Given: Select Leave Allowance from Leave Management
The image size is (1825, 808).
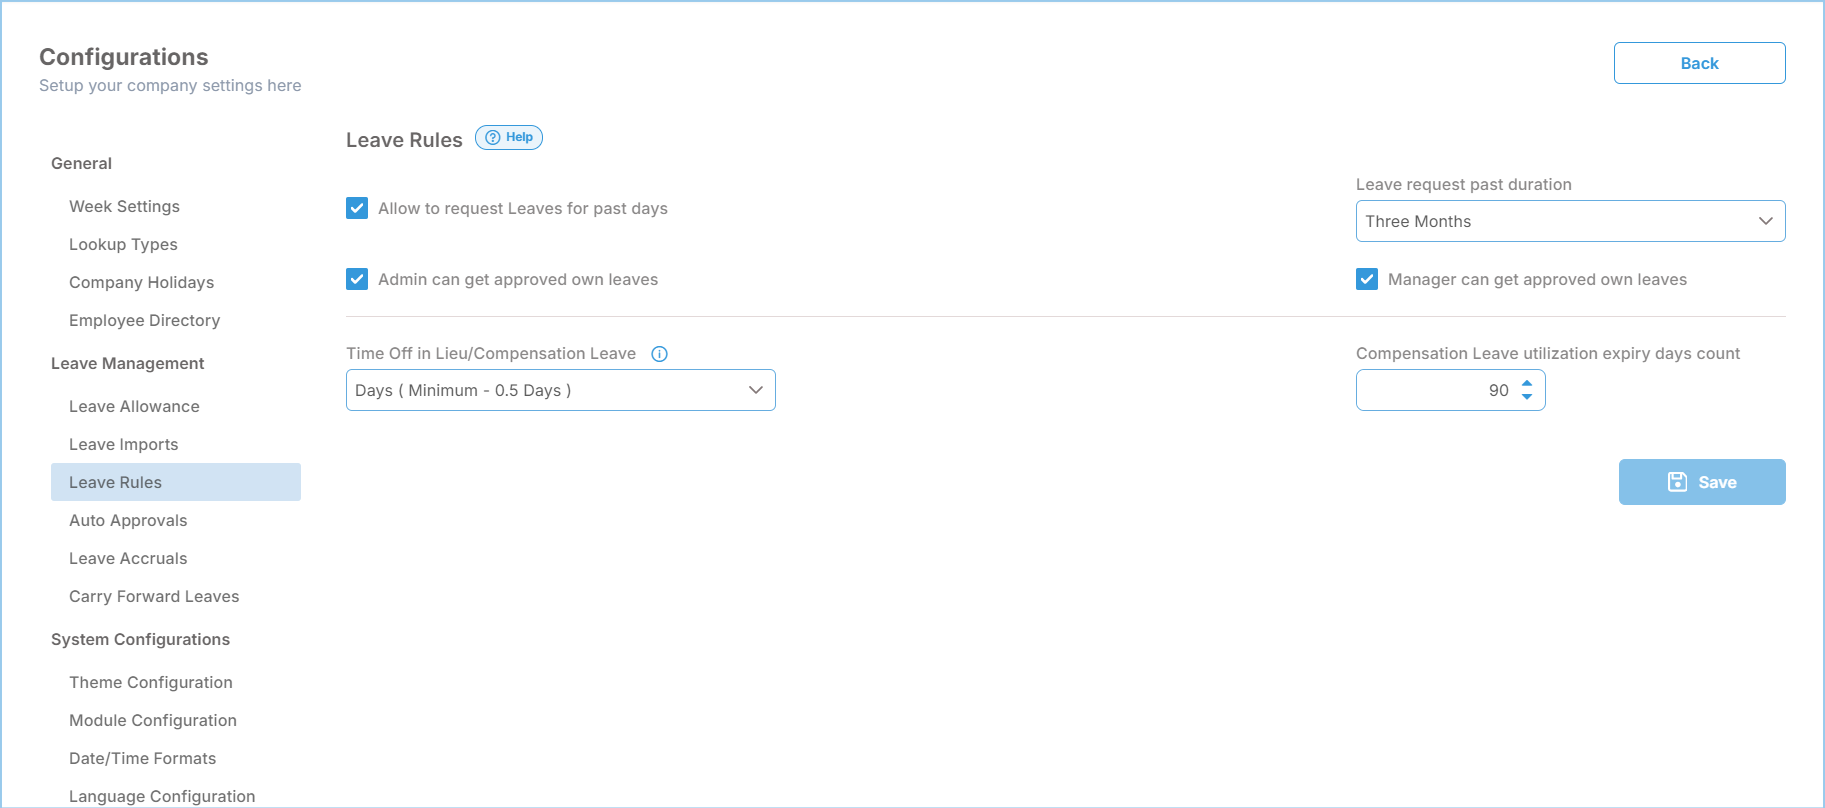Looking at the screenshot, I should pos(134,406).
